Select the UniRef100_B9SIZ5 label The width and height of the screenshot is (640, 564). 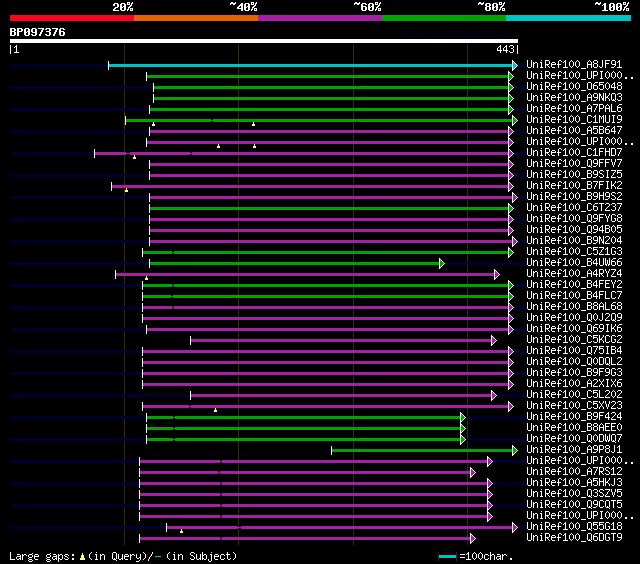[574, 175]
